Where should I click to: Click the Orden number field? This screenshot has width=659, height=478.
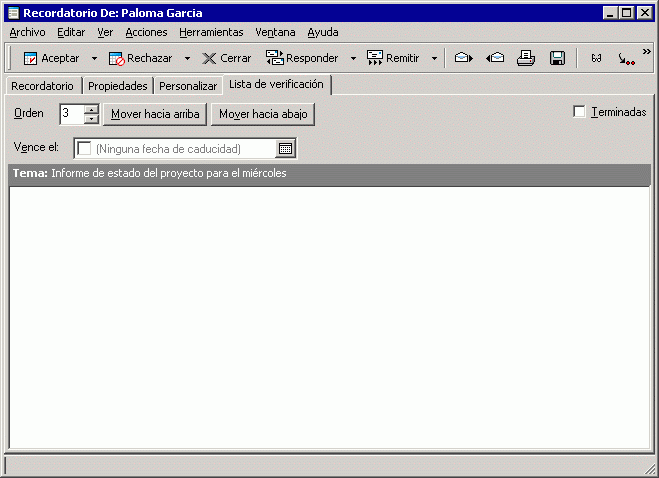coord(72,114)
